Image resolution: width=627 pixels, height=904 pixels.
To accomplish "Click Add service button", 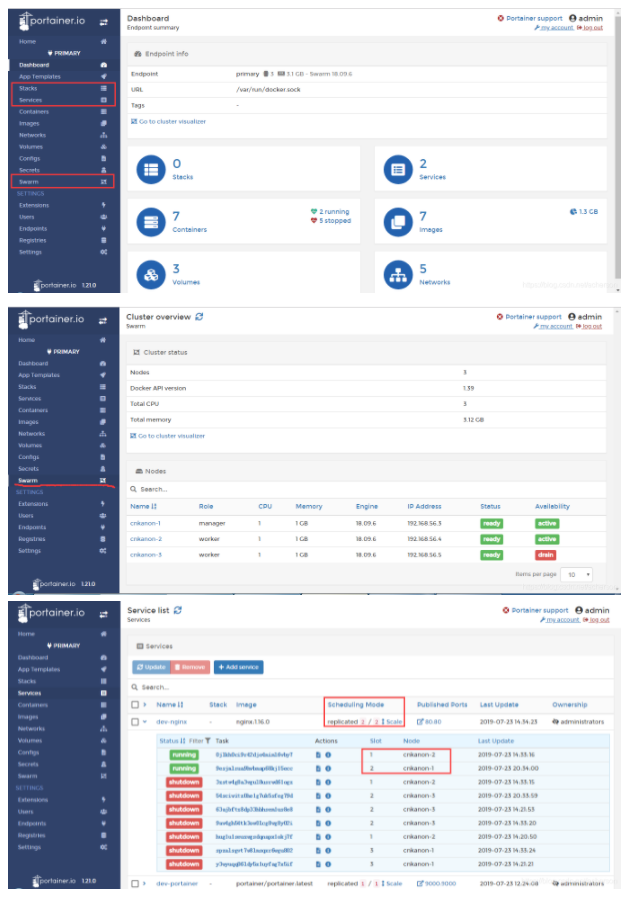I will [x=239, y=667].
